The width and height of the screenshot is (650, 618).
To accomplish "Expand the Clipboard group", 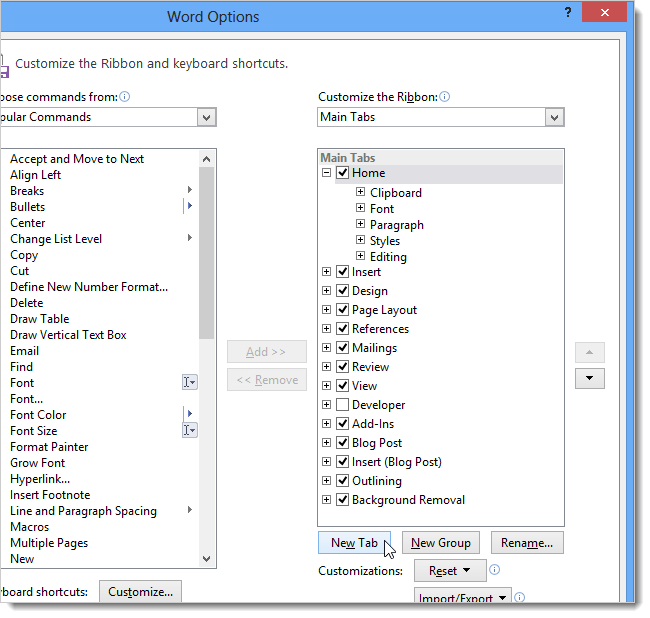I will tap(361, 191).
